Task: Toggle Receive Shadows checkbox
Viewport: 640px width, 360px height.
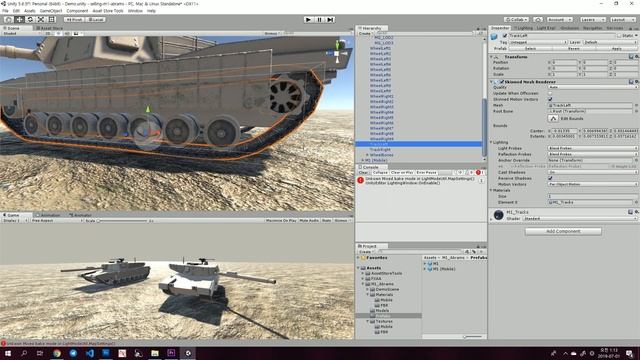Action: pos(550,178)
